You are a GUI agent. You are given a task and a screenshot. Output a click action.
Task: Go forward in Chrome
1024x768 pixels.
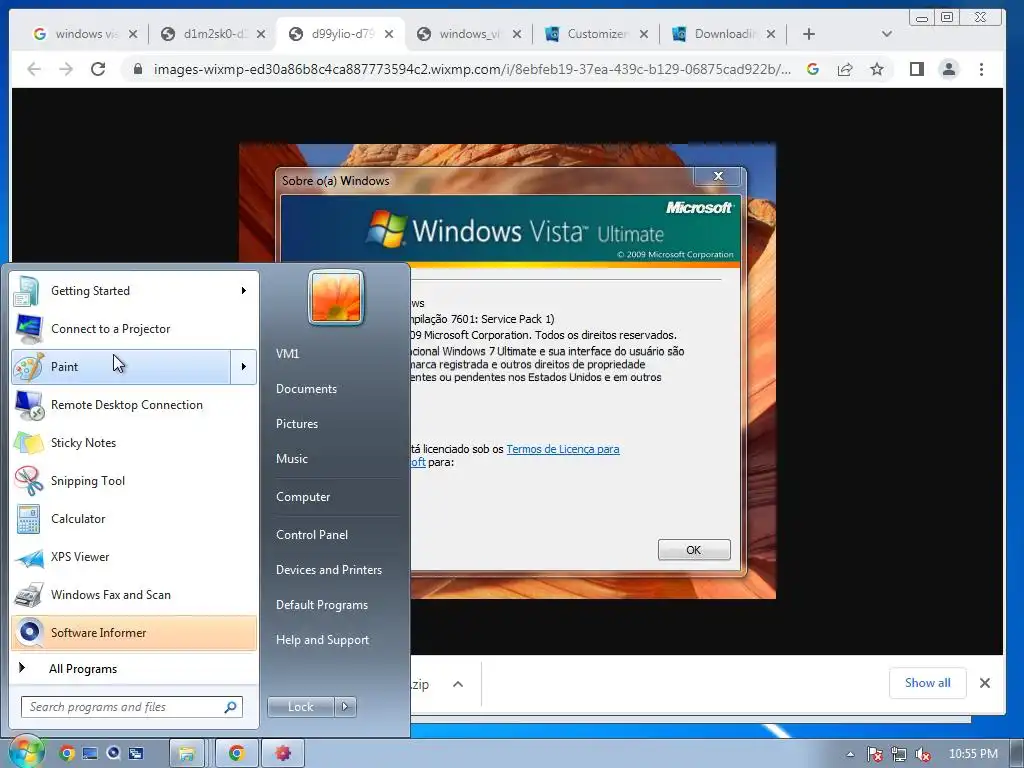66,69
